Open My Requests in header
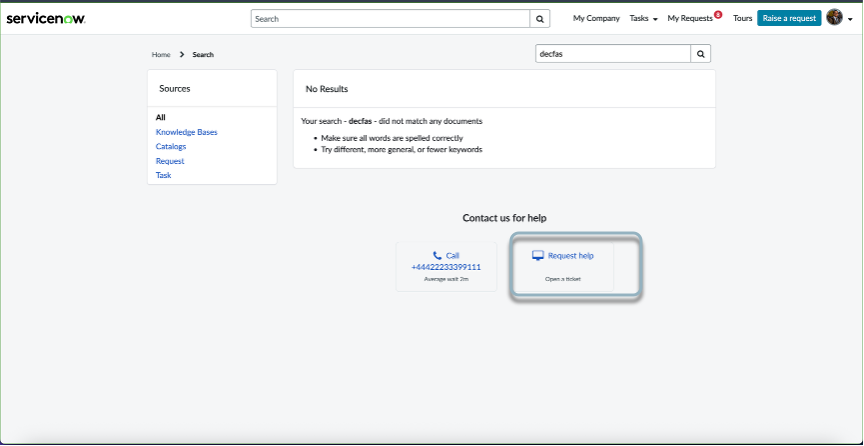The image size is (864, 446). coord(690,18)
